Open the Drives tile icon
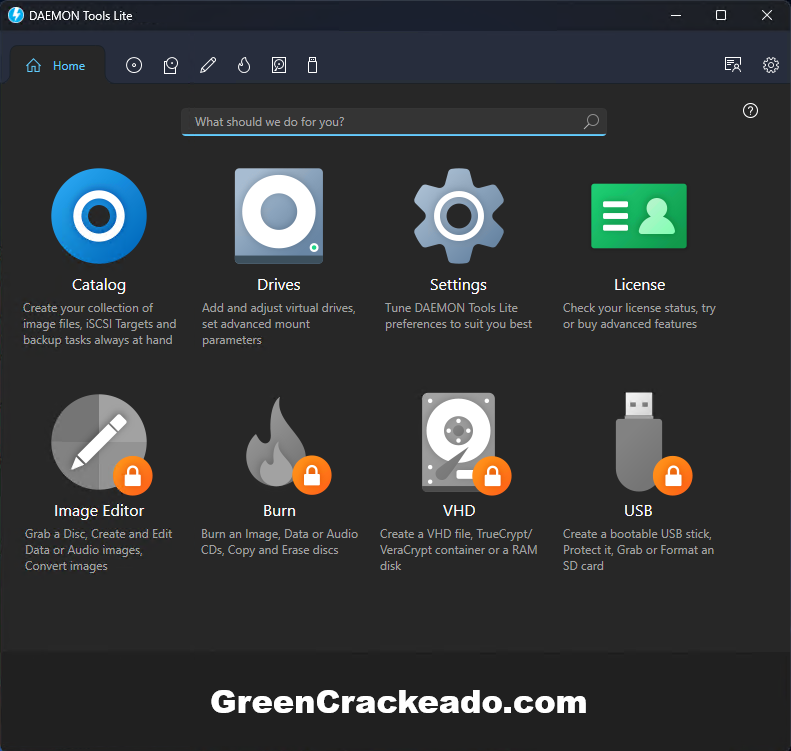 point(279,216)
